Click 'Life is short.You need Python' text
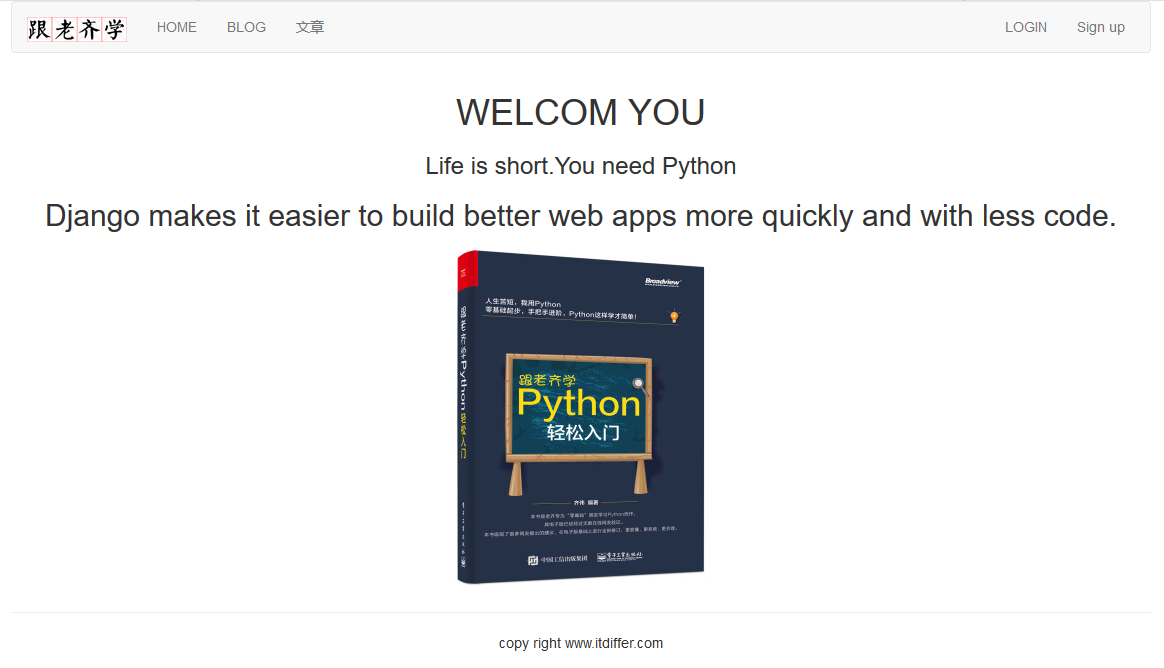This screenshot has width=1164, height=668. [x=581, y=166]
